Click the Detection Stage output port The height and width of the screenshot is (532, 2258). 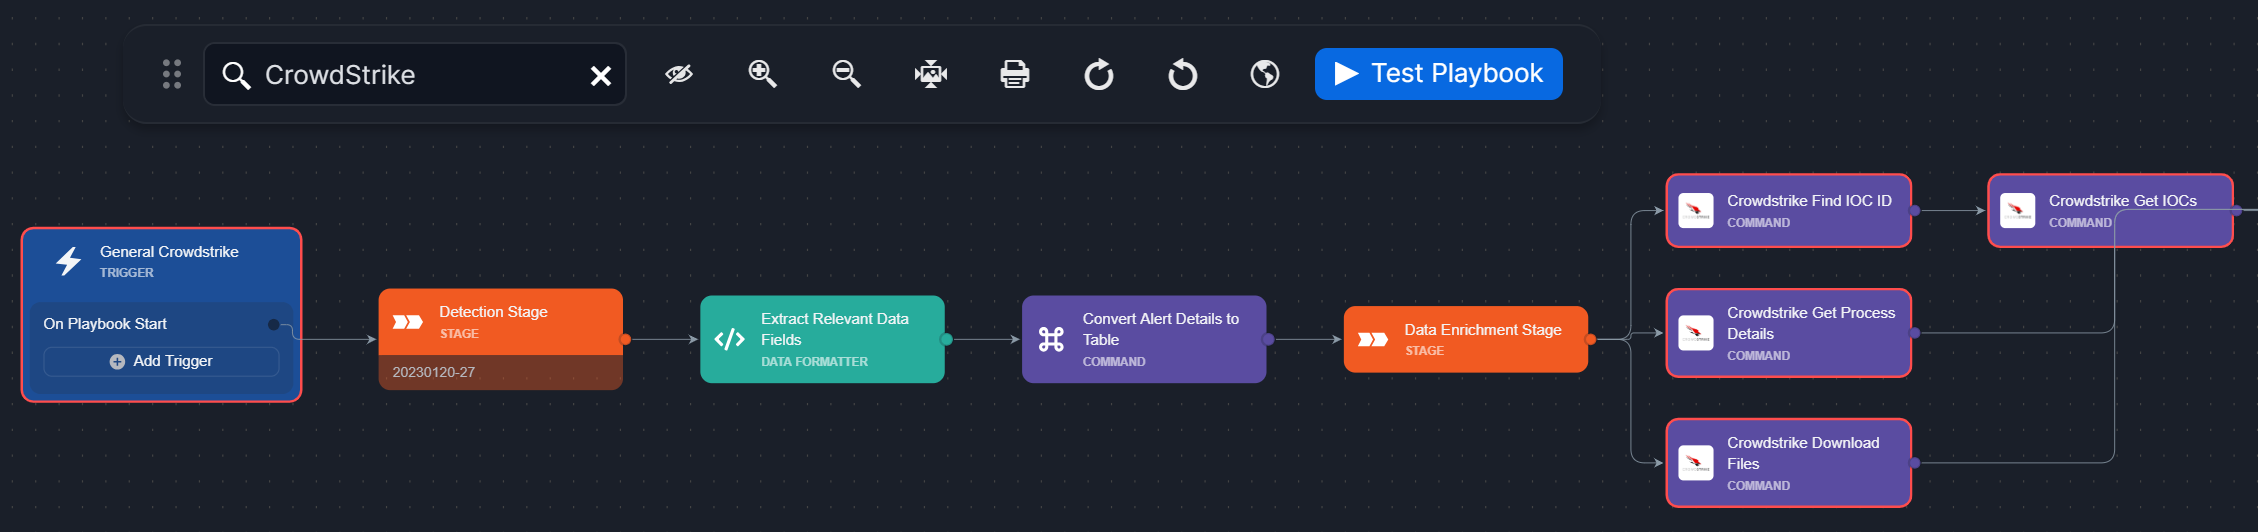click(x=625, y=339)
